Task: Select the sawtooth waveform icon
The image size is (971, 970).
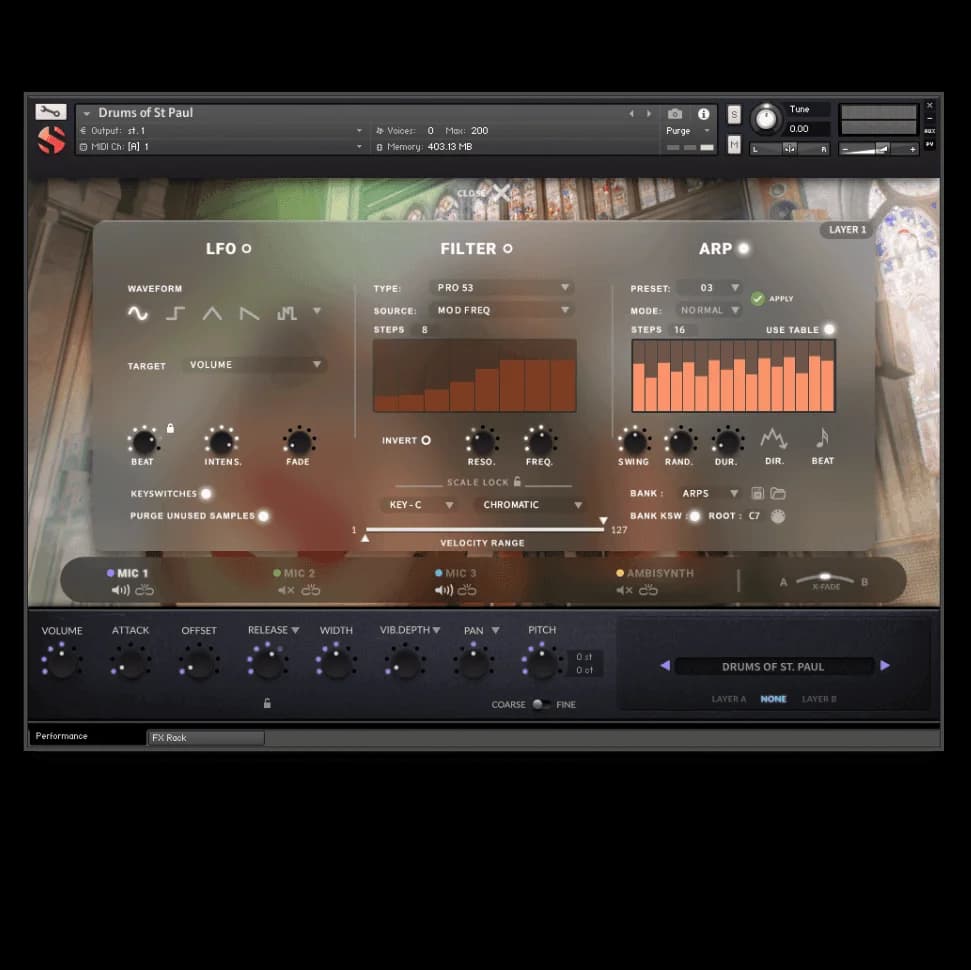Action: pos(249,313)
